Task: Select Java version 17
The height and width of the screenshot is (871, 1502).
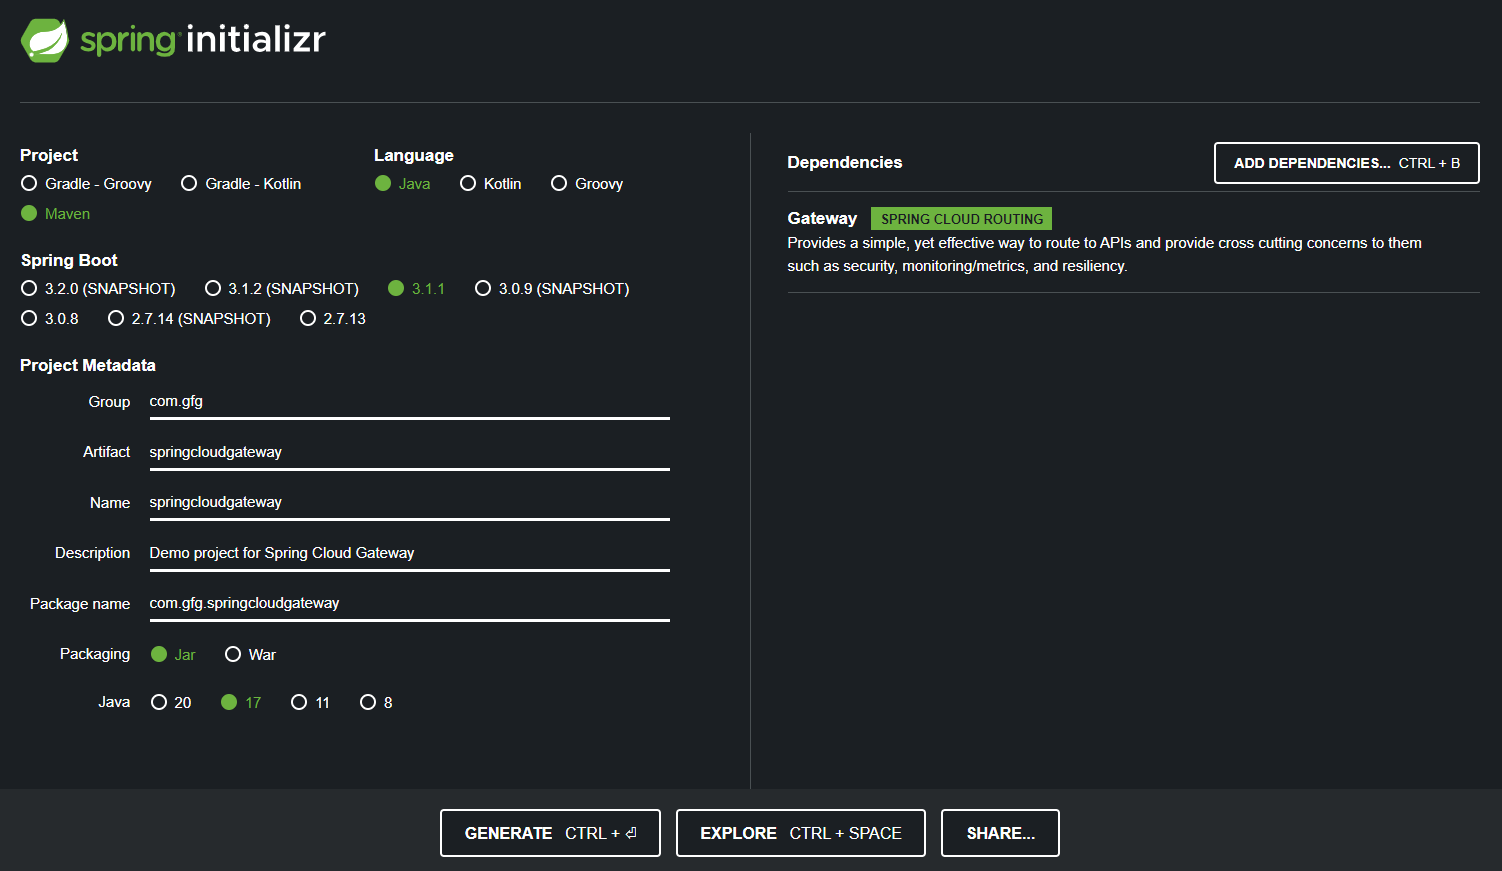Action: [x=241, y=703]
